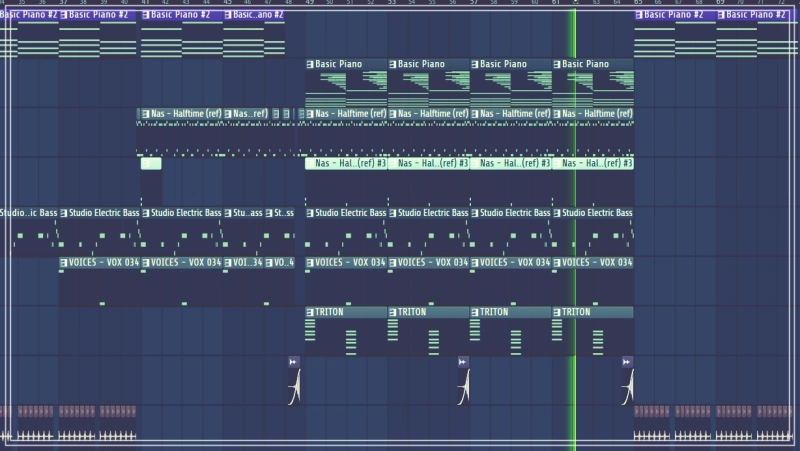Open the TRITON clip menu at bar 49
The width and height of the screenshot is (800, 451).
[312, 312]
